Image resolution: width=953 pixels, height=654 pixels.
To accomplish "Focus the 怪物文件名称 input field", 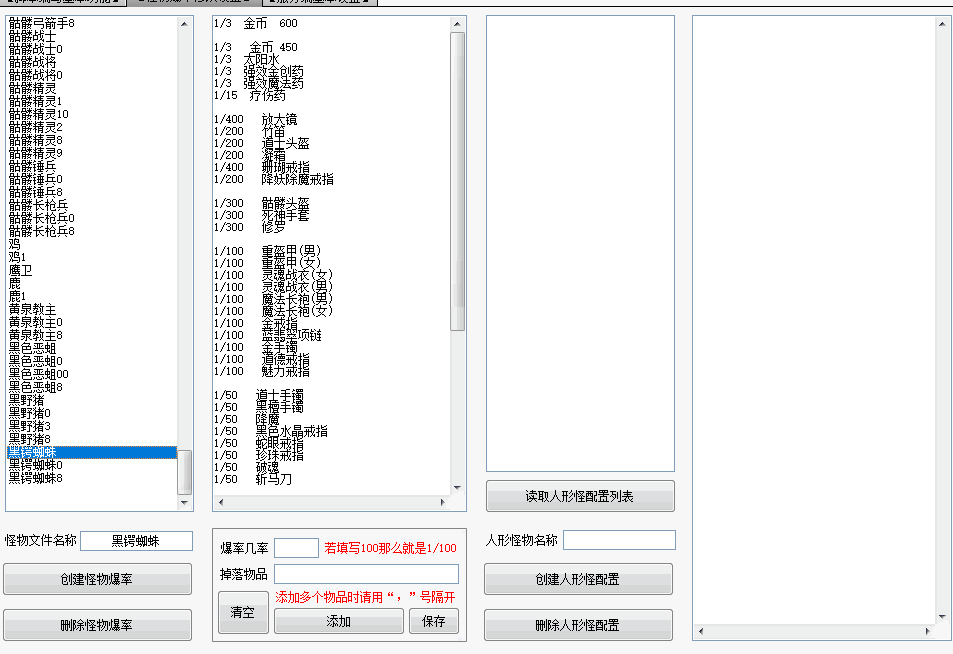I will tap(136, 541).
